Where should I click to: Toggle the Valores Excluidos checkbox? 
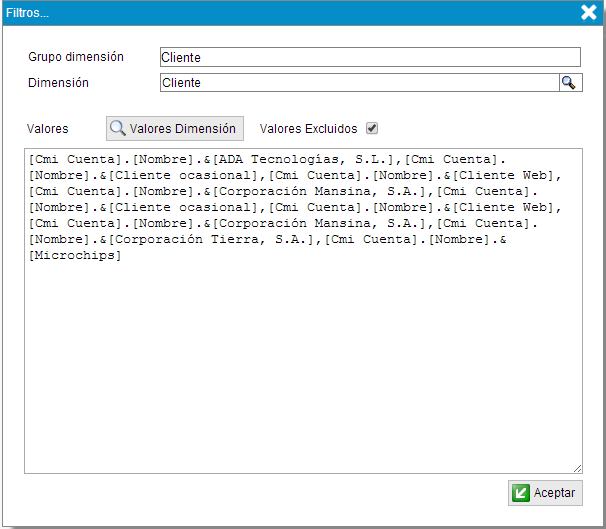(372, 129)
